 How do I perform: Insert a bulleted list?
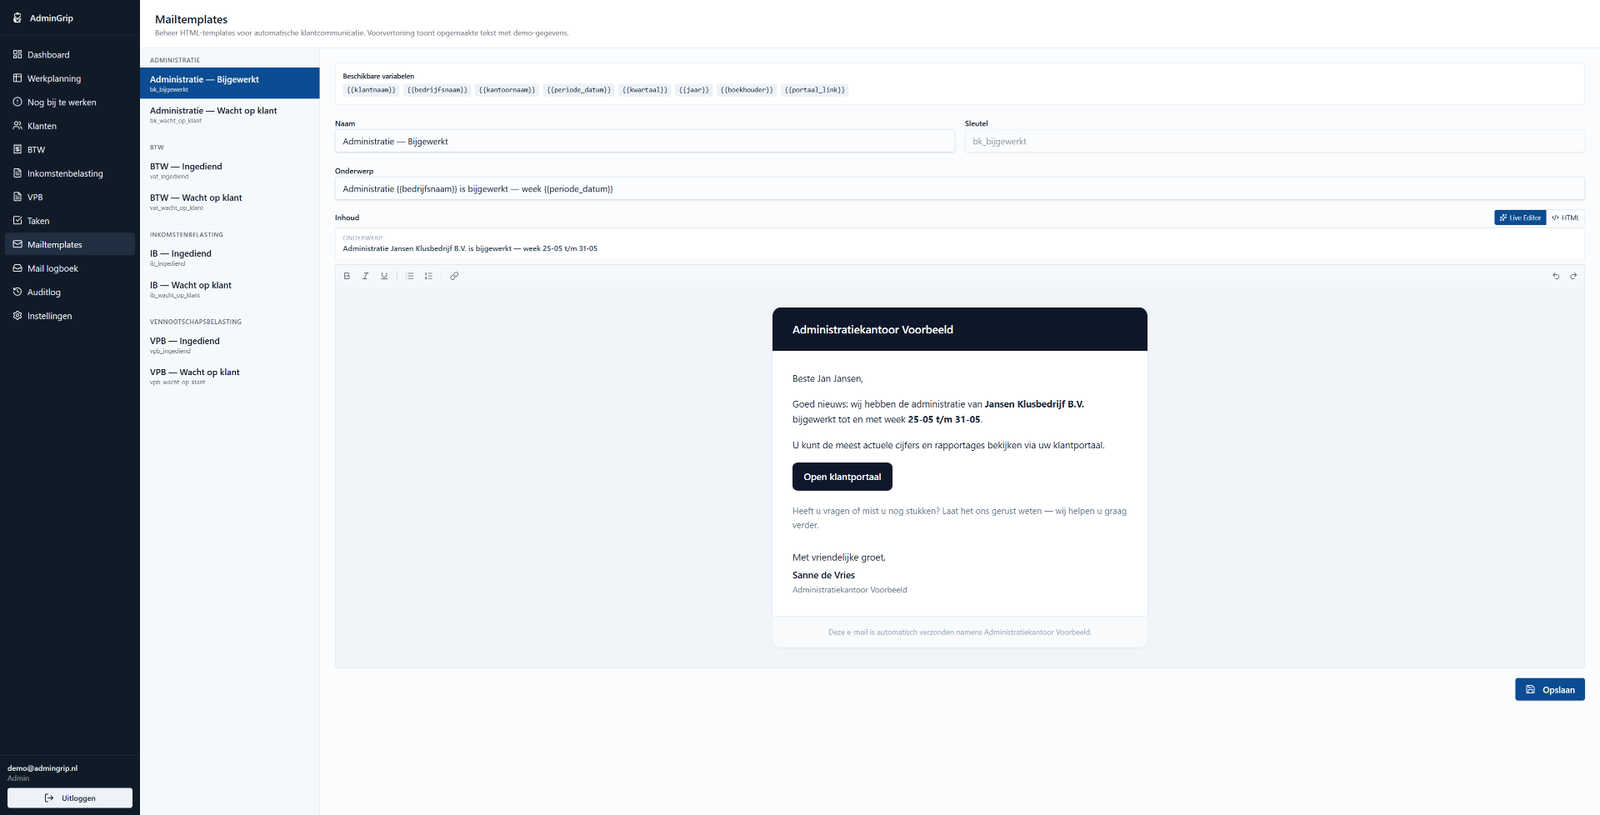[x=410, y=276]
